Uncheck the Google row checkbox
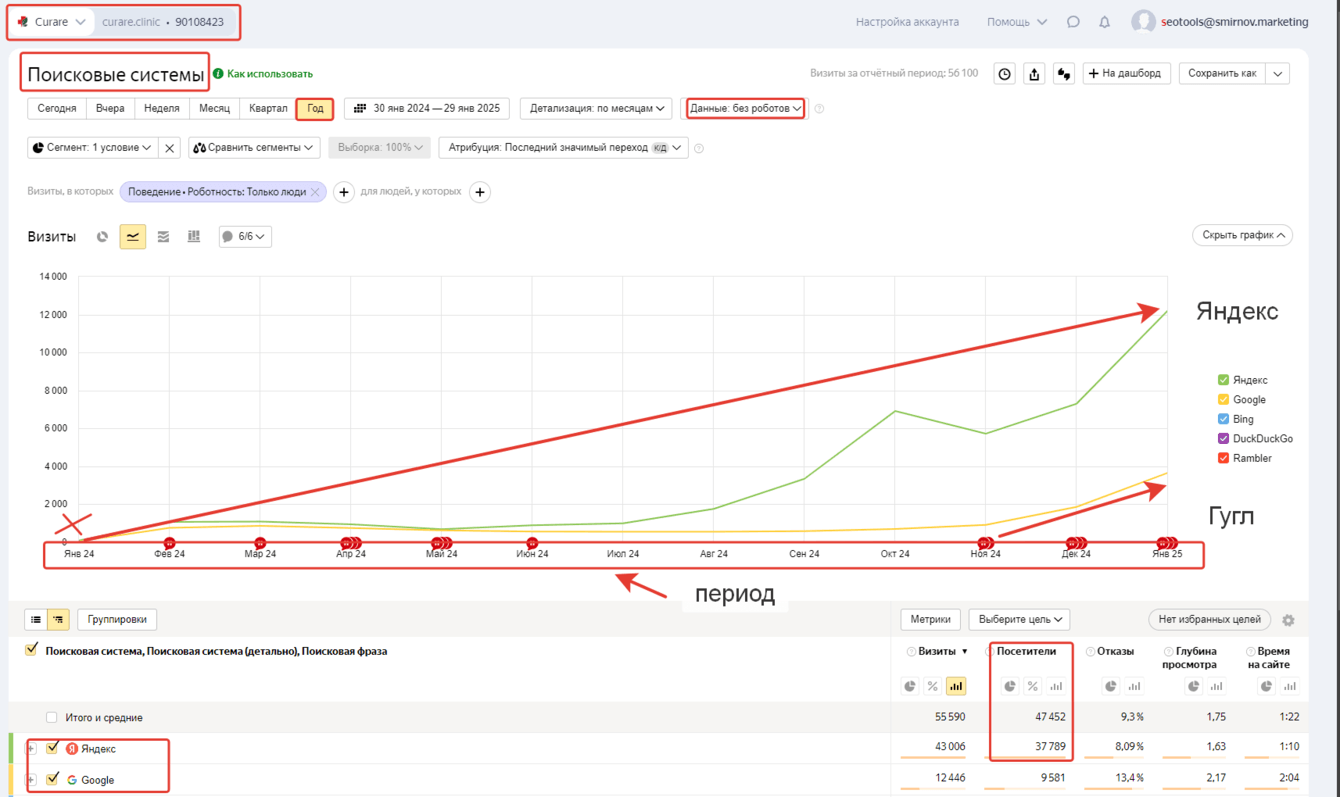Screen dimensions: 1340x797 (53, 779)
